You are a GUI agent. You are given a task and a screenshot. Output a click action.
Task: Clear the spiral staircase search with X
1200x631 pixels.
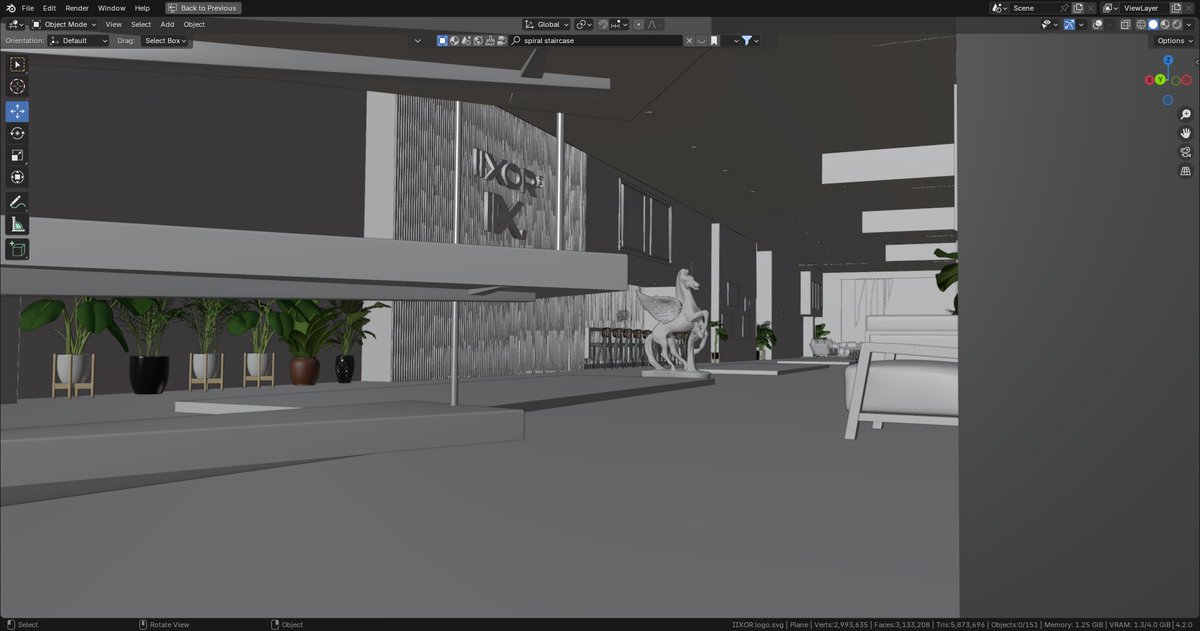coord(687,40)
